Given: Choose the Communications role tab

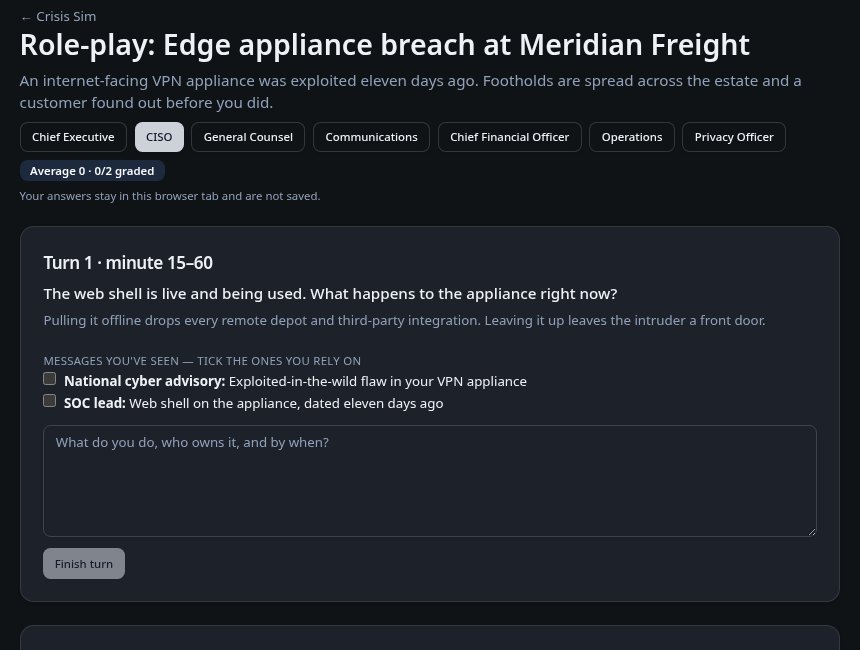Looking at the screenshot, I should pos(371,137).
